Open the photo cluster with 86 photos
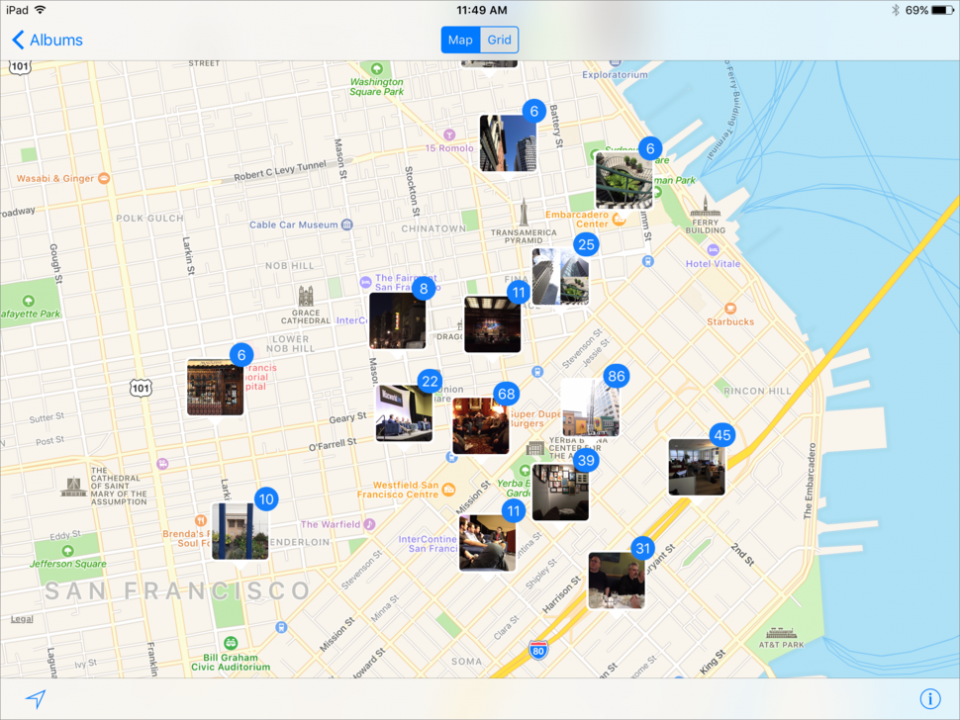The width and height of the screenshot is (960, 720). 589,407
